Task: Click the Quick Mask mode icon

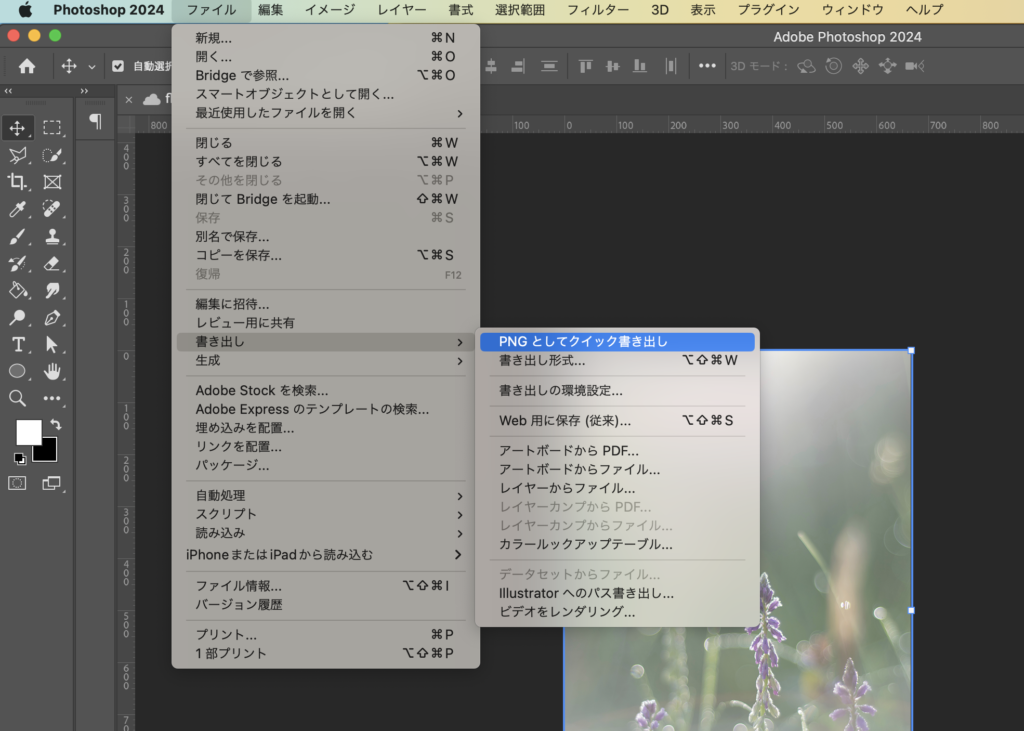Action: [x=17, y=483]
